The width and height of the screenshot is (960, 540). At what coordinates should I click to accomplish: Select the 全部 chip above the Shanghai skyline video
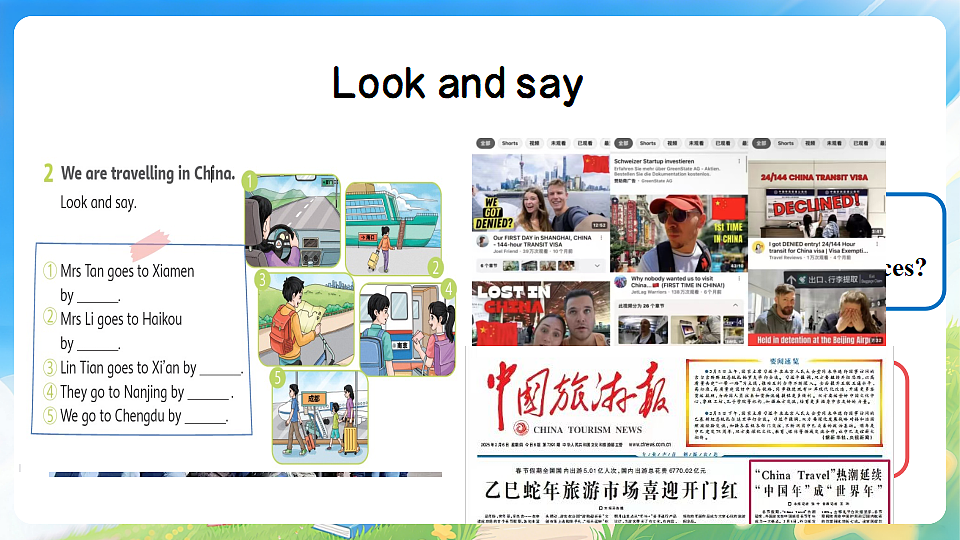coord(486,143)
